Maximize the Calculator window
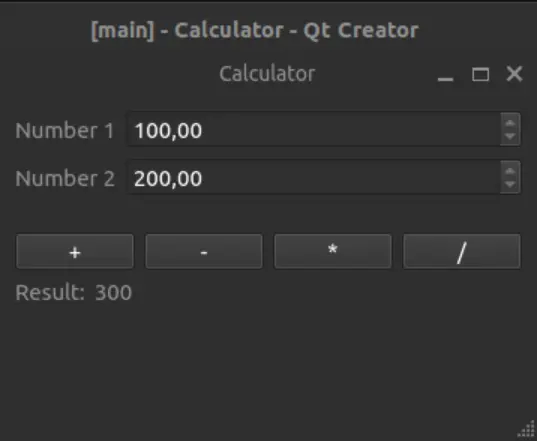Image resolution: width=537 pixels, height=441 pixels. tap(480, 74)
